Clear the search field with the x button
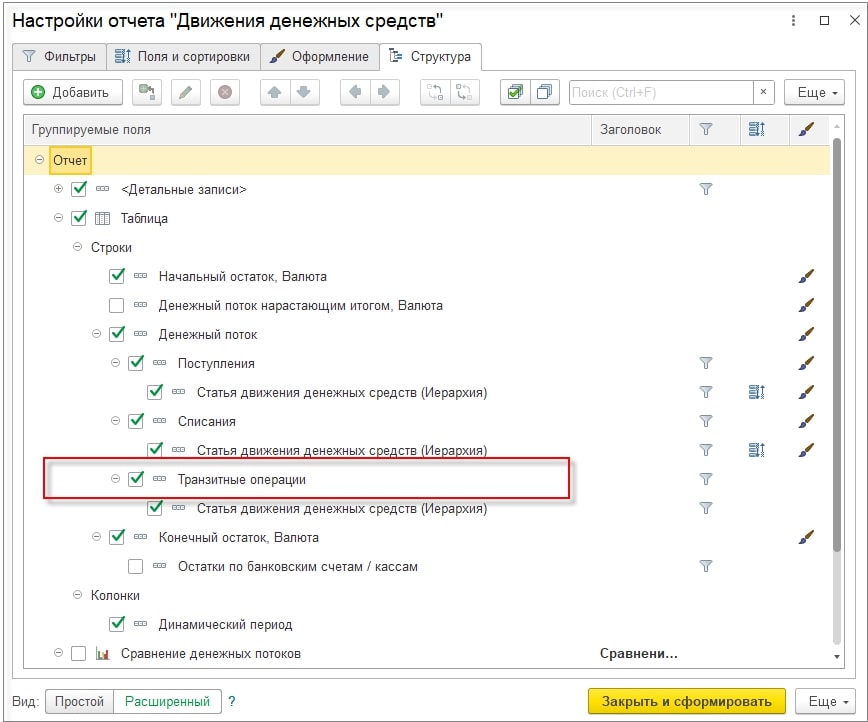 763,92
